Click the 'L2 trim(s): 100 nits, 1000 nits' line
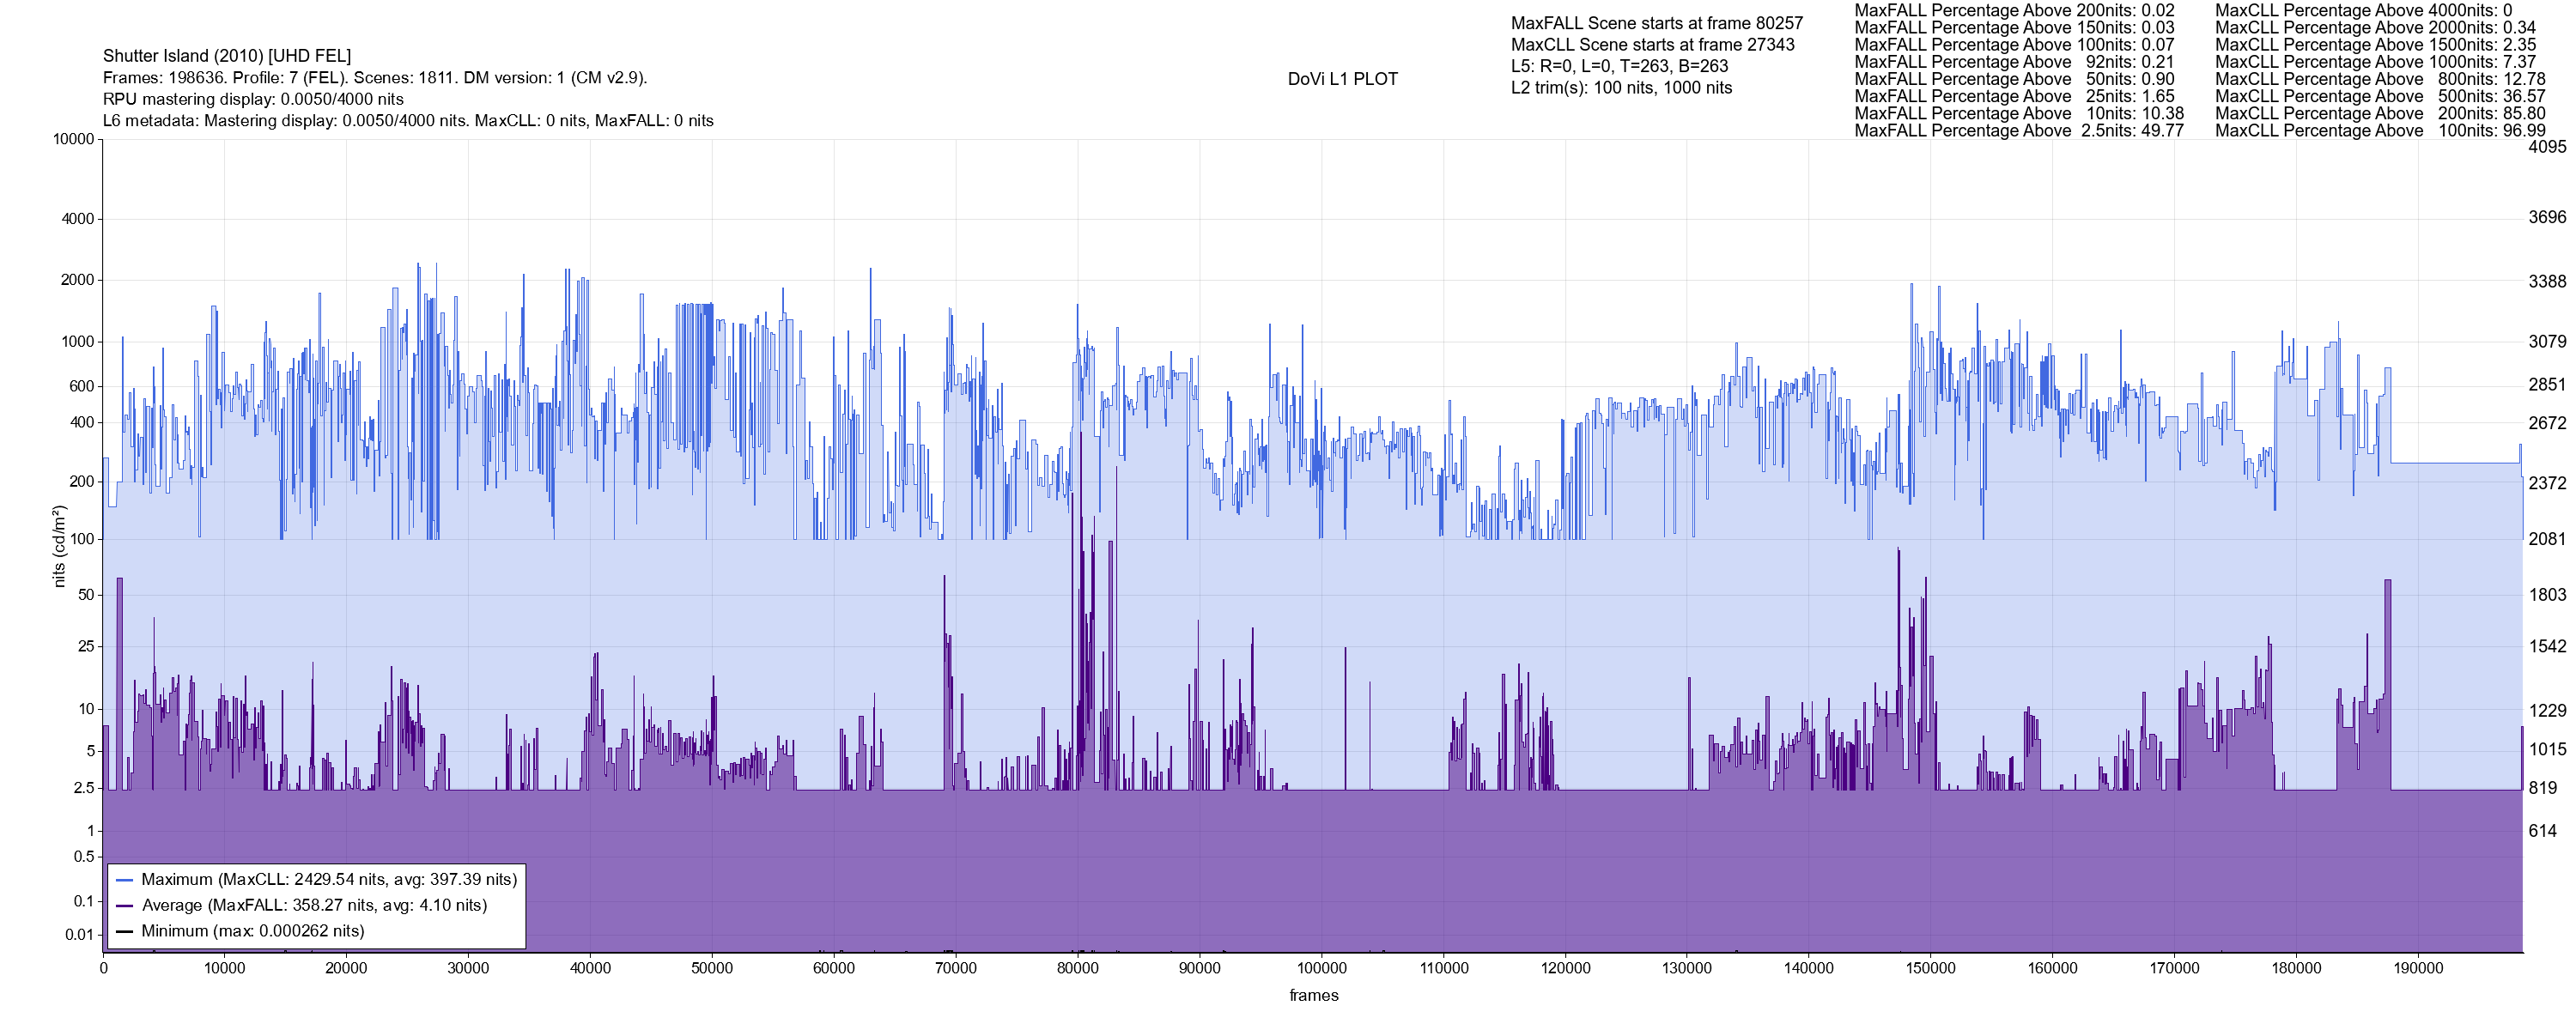The image size is (2576, 1030). pos(1621,88)
